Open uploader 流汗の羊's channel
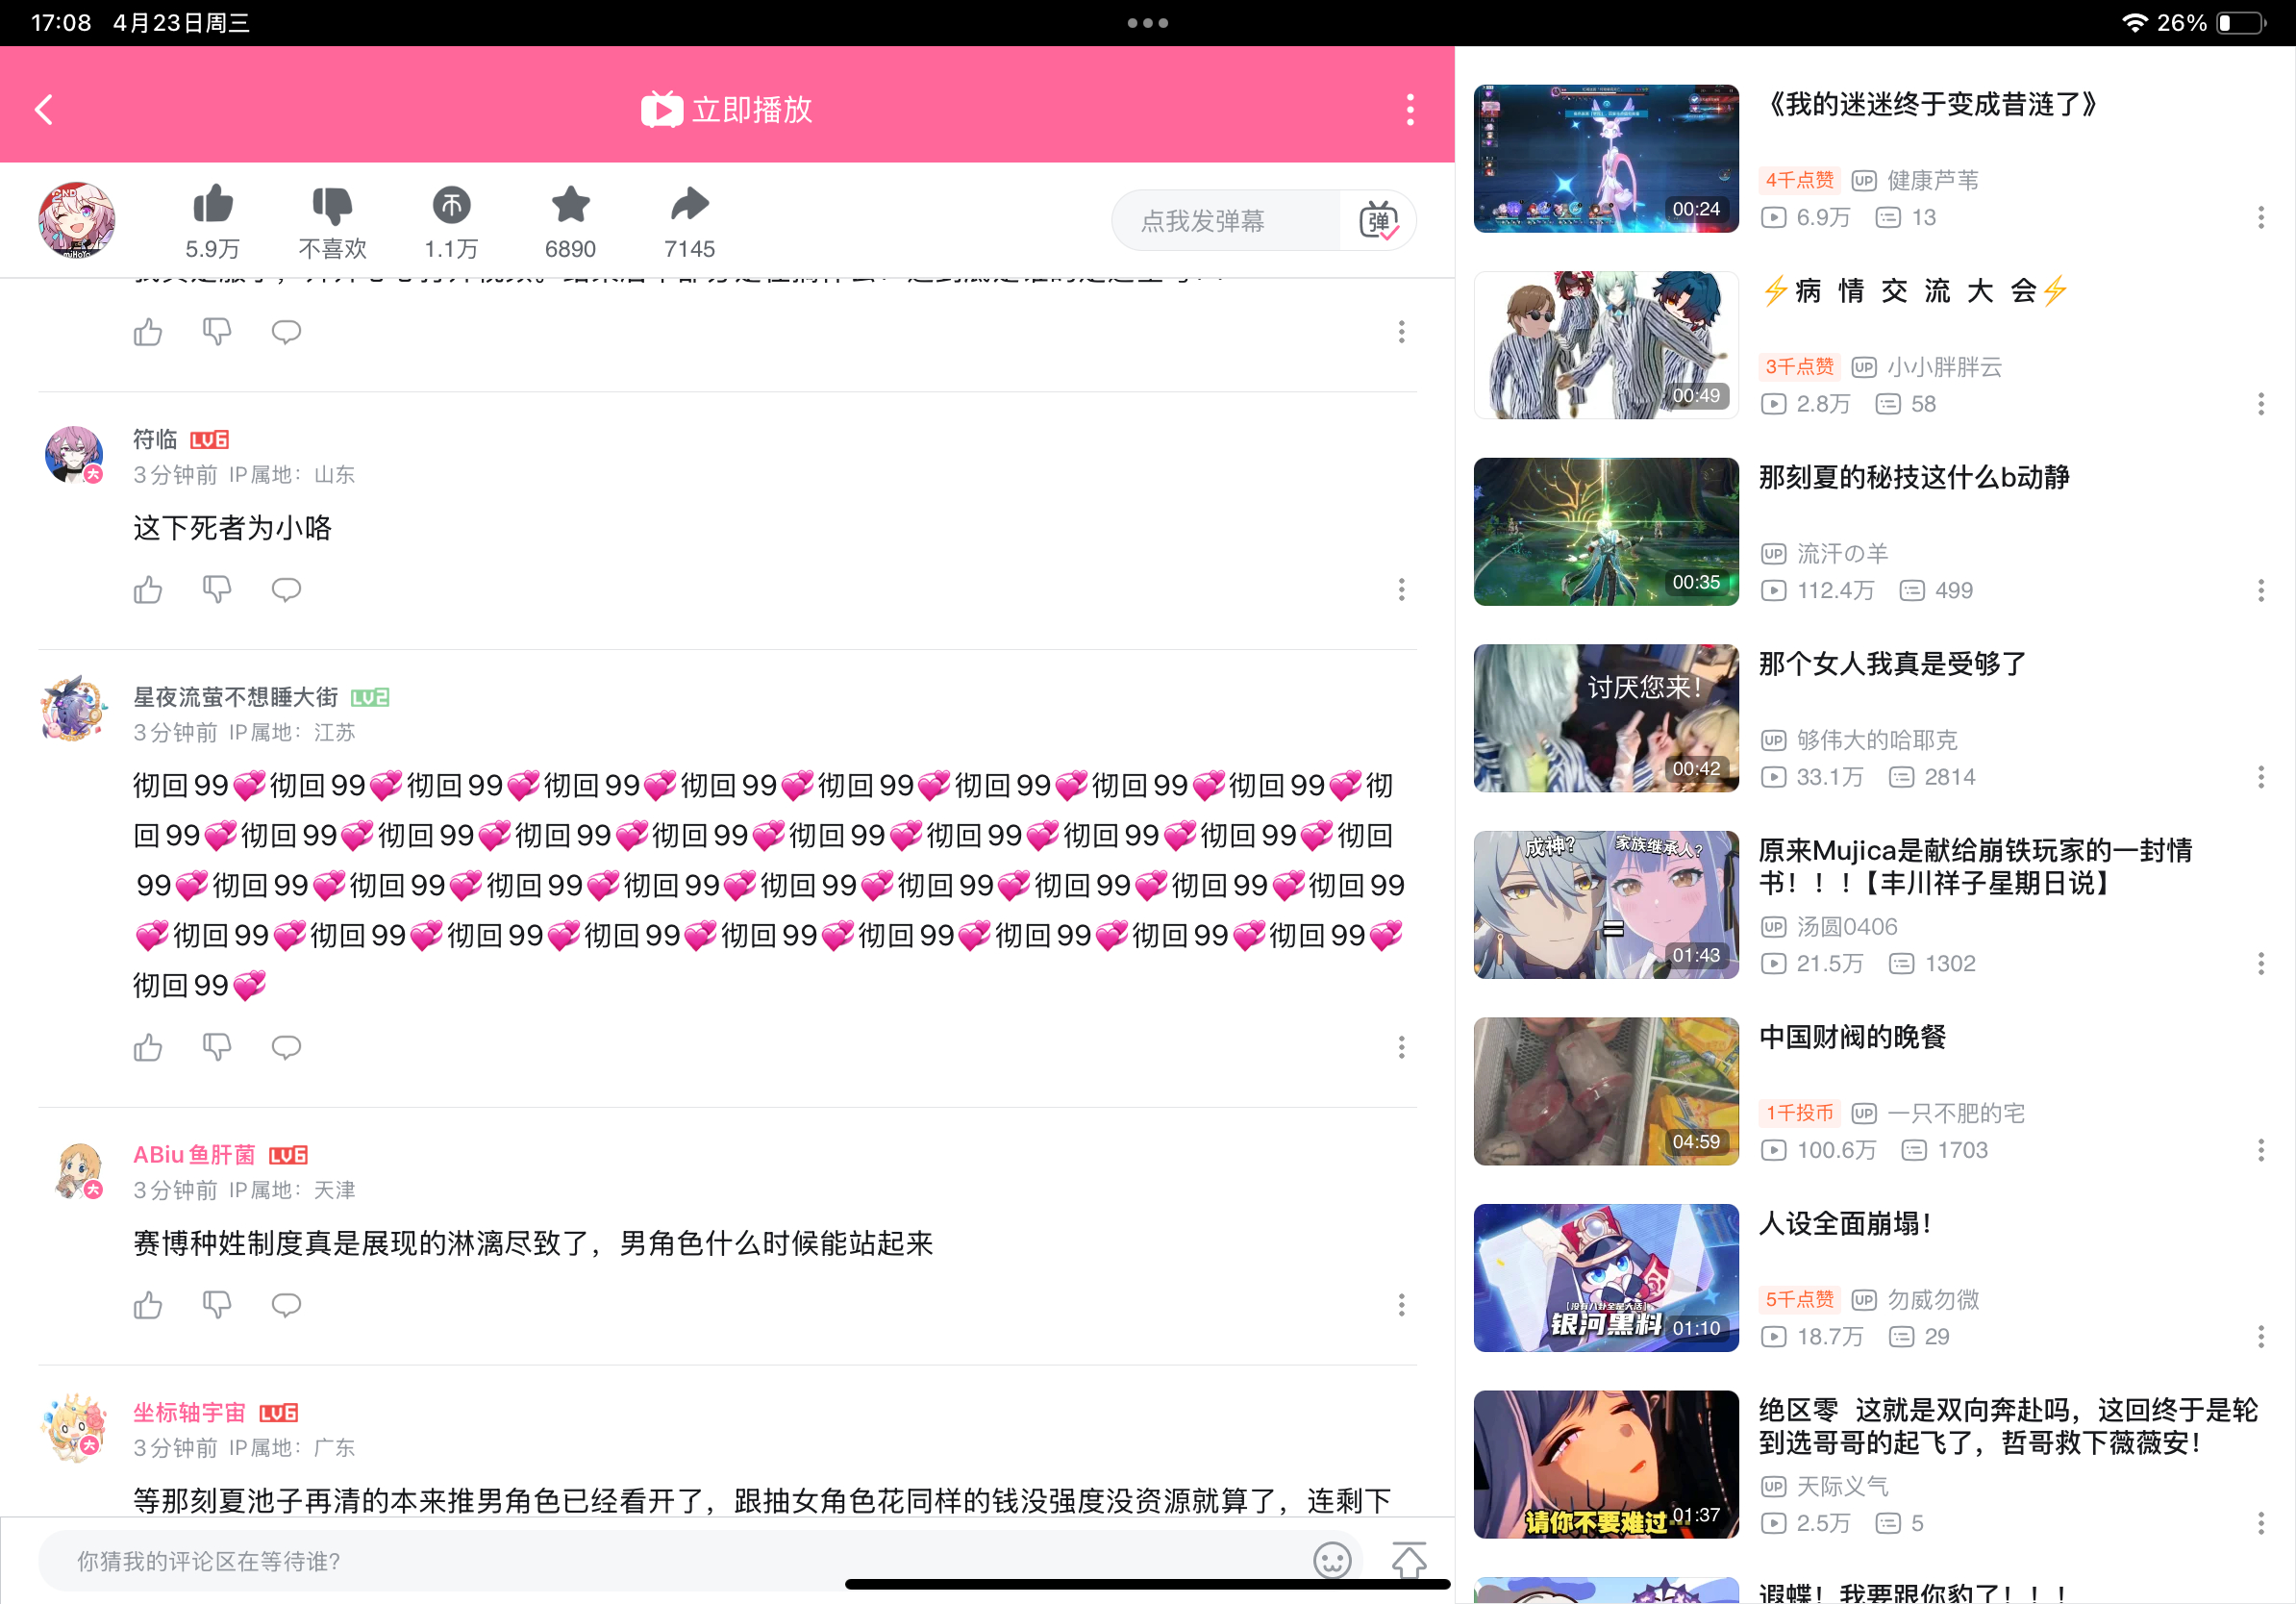Image resolution: width=2296 pixels, height=1604 pixels. (1842, 554)
